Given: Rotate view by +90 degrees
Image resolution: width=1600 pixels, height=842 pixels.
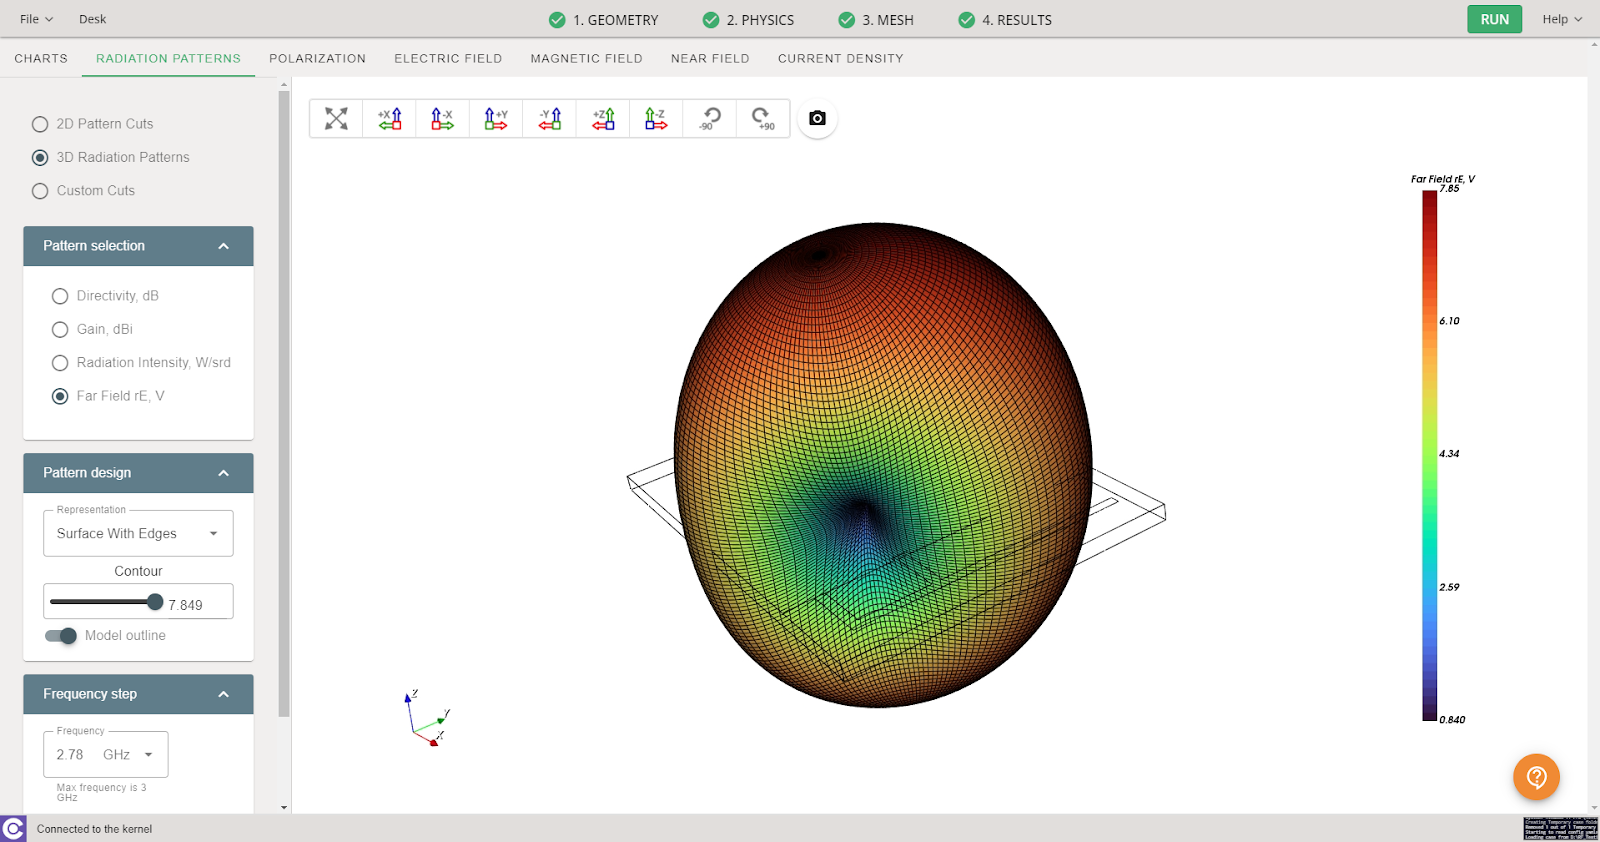Looking at the screenshot, I should tap(763, 119).
